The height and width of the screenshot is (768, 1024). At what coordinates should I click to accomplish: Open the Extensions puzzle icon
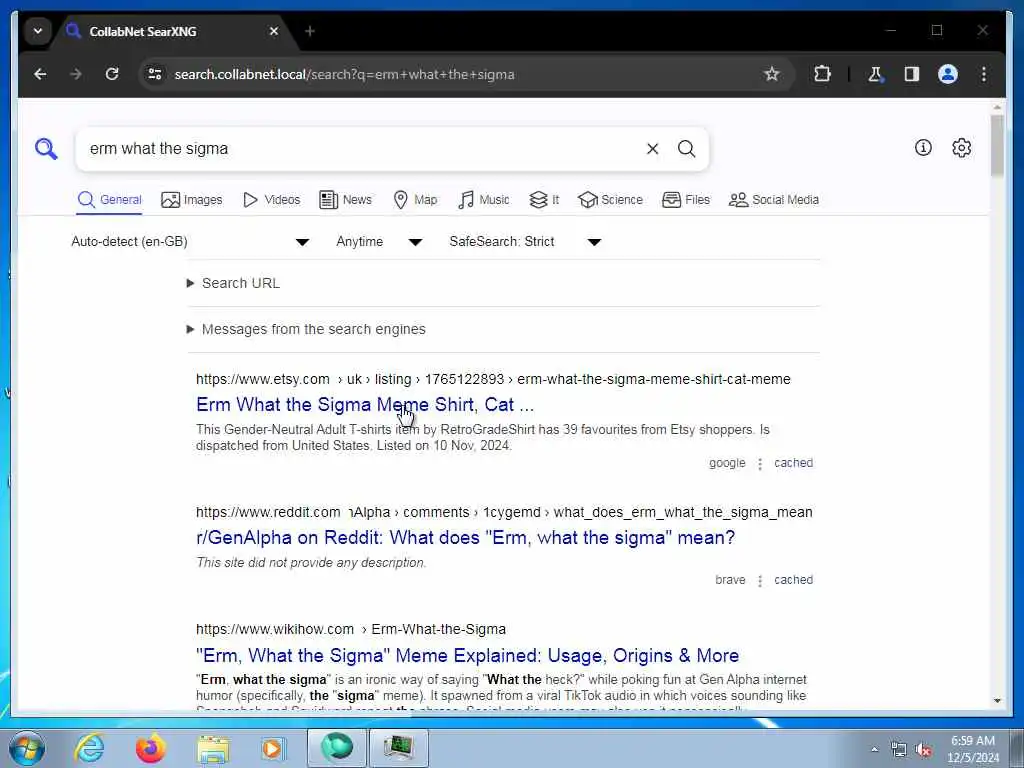tap(822, 74)
